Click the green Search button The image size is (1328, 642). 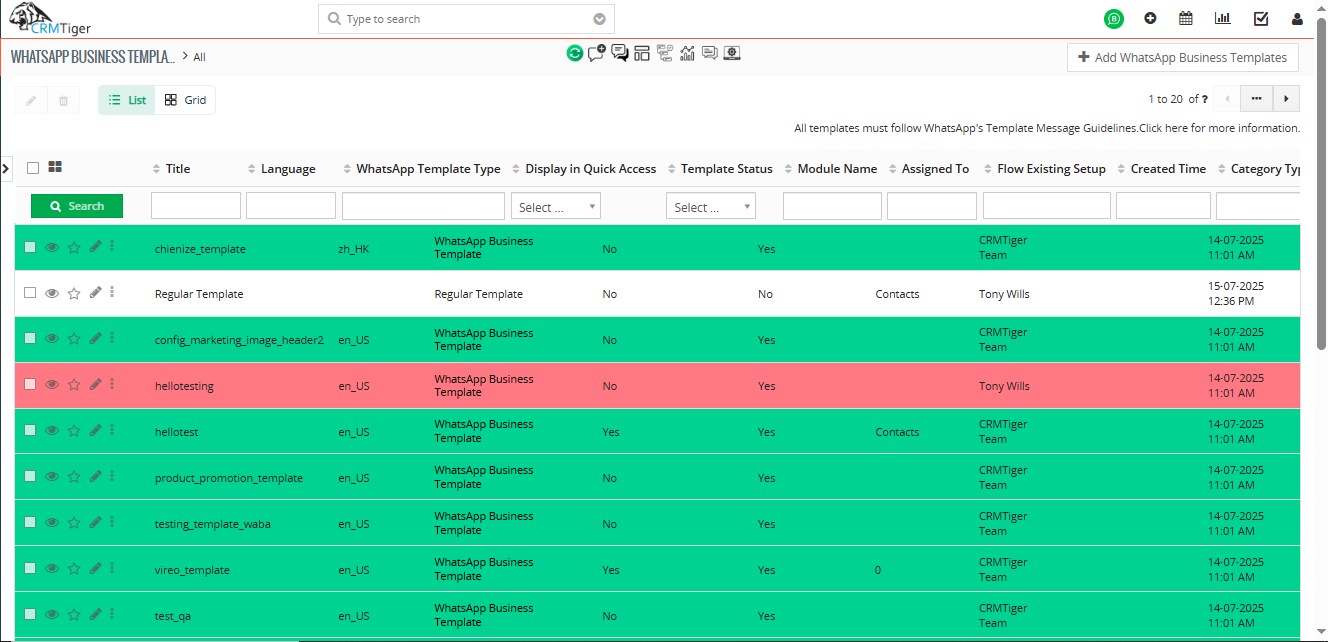[x=77, y=206]
